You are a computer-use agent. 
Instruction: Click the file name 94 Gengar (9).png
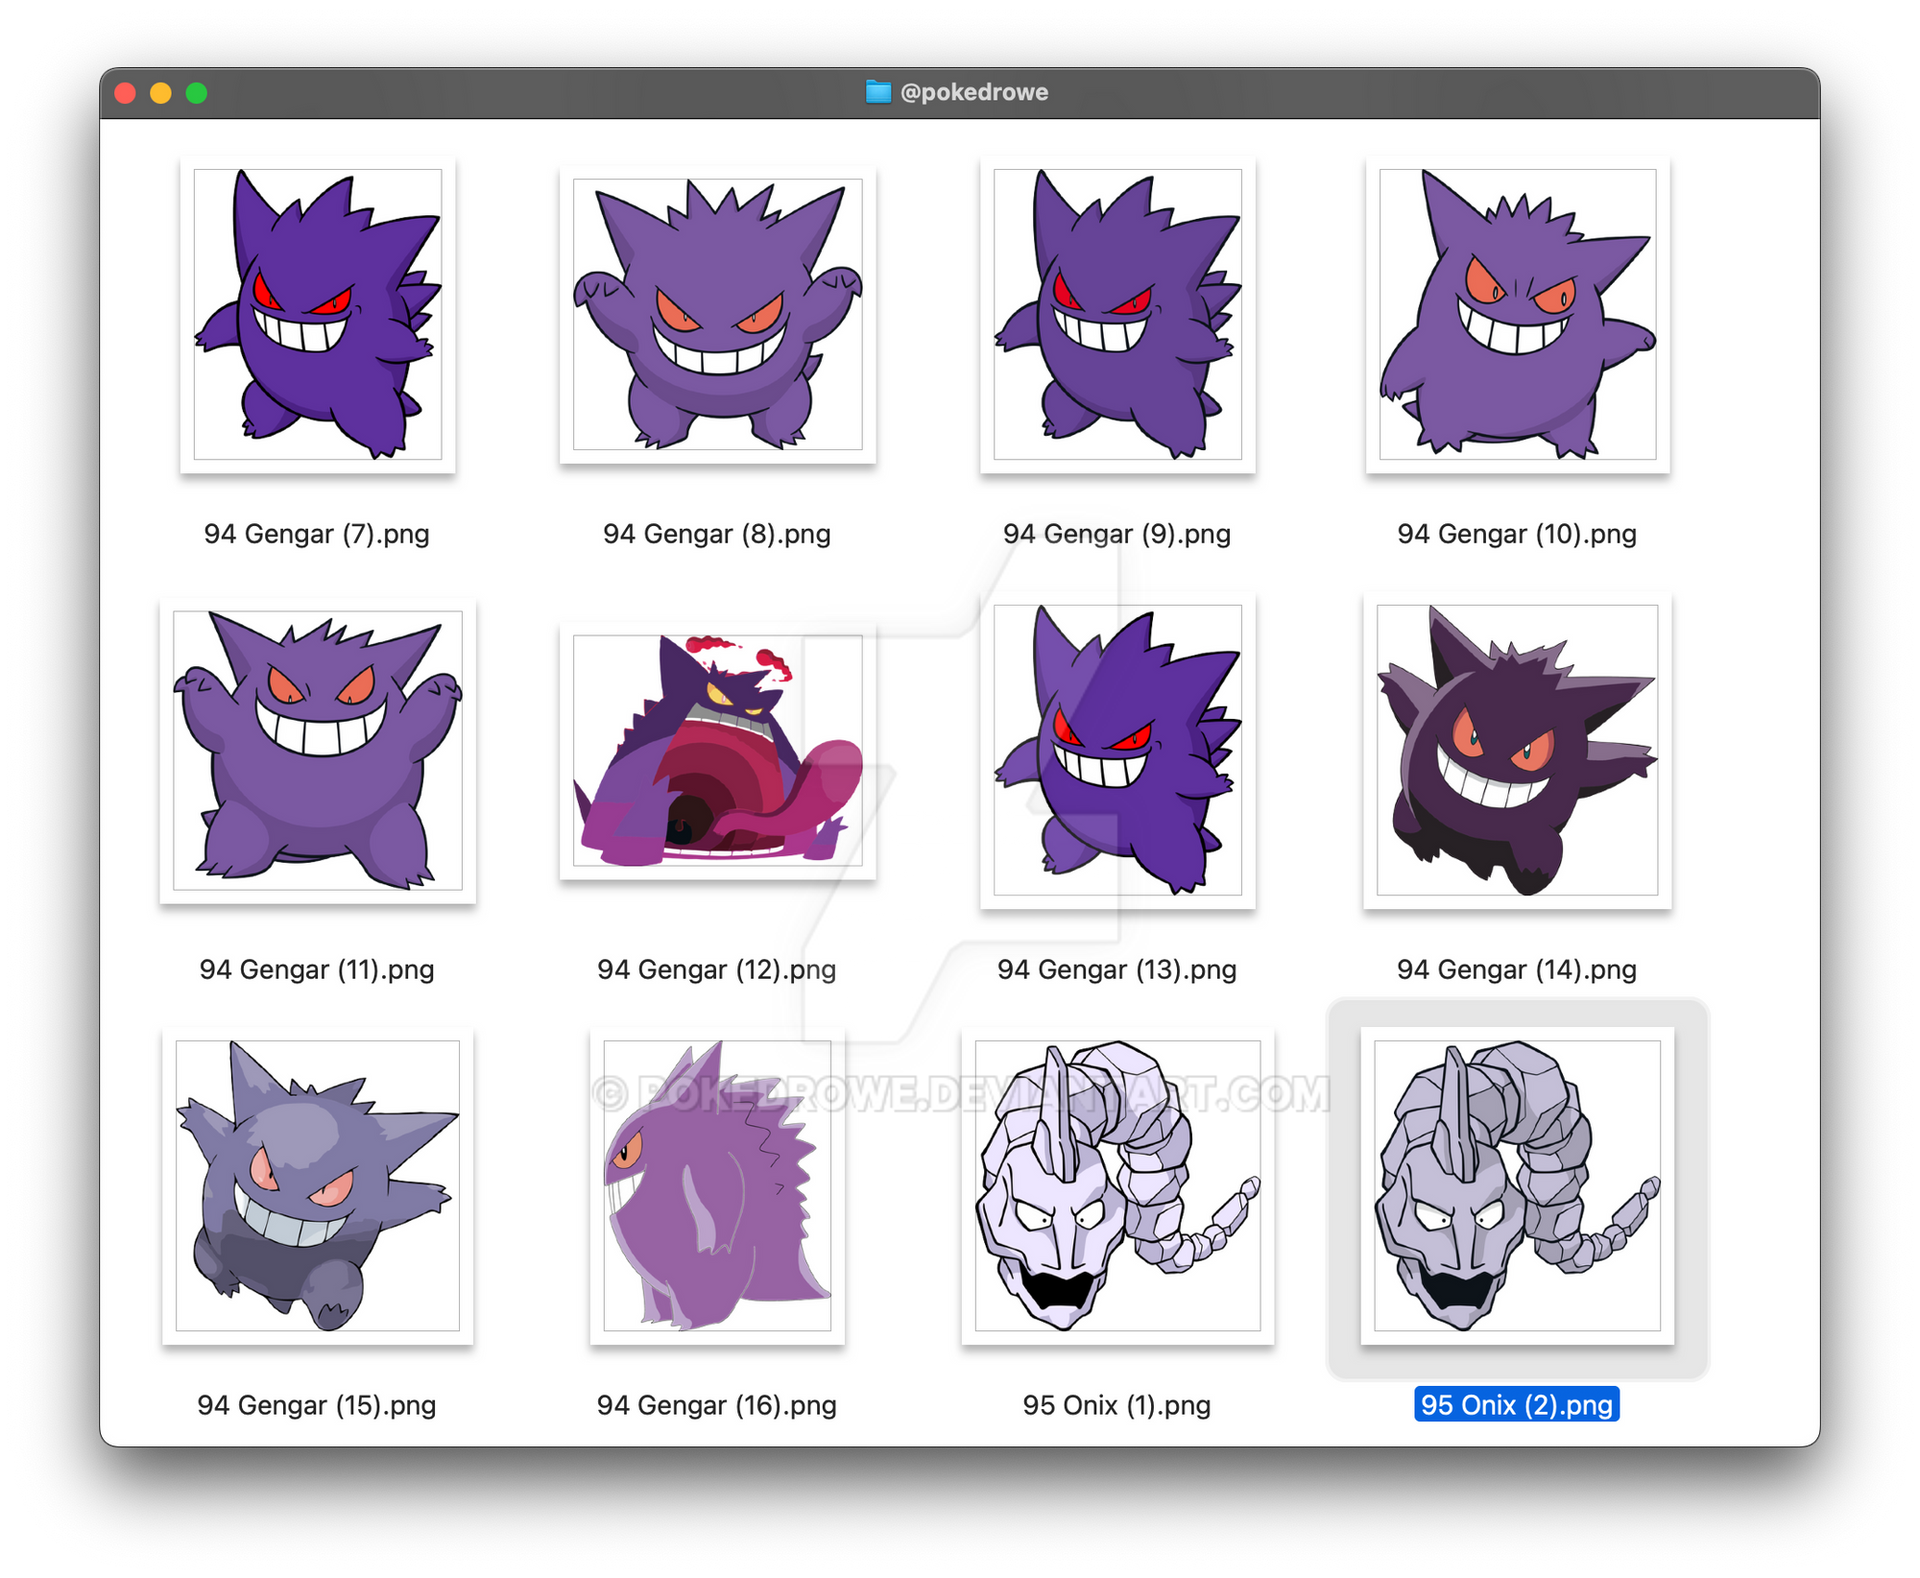click(1117, 534)
